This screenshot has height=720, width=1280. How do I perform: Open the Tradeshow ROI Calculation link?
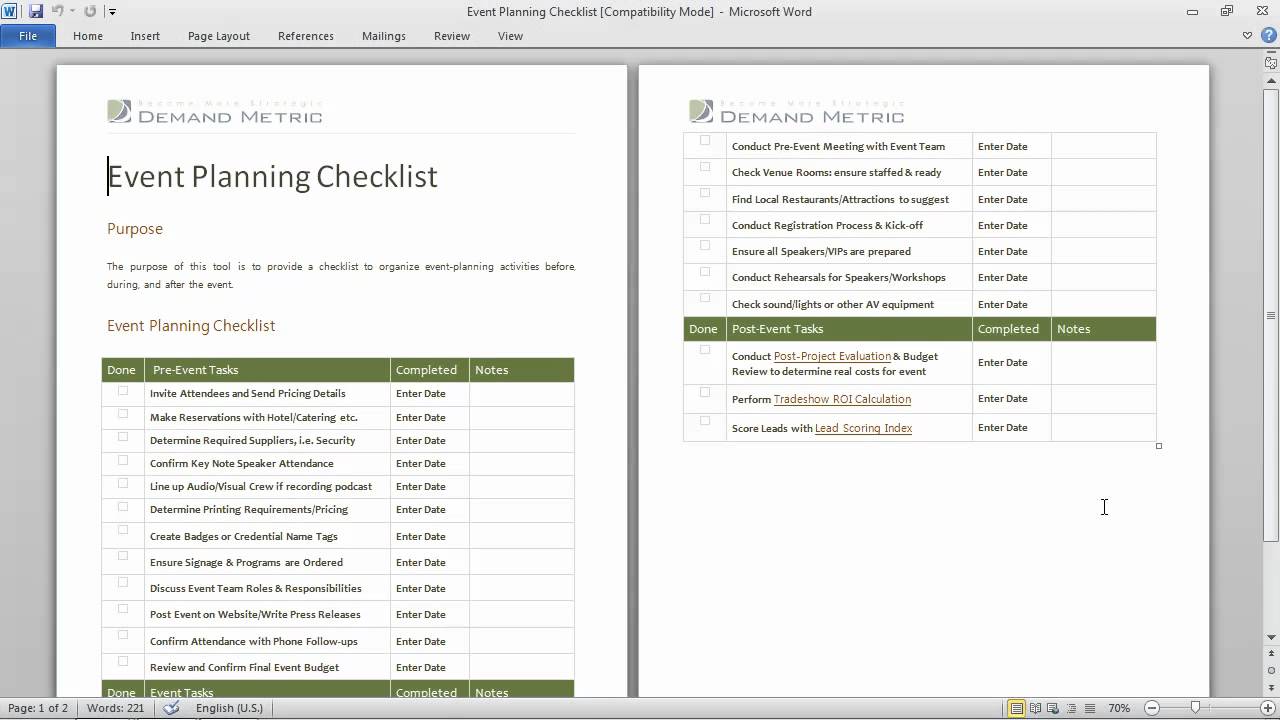point(842,399)
